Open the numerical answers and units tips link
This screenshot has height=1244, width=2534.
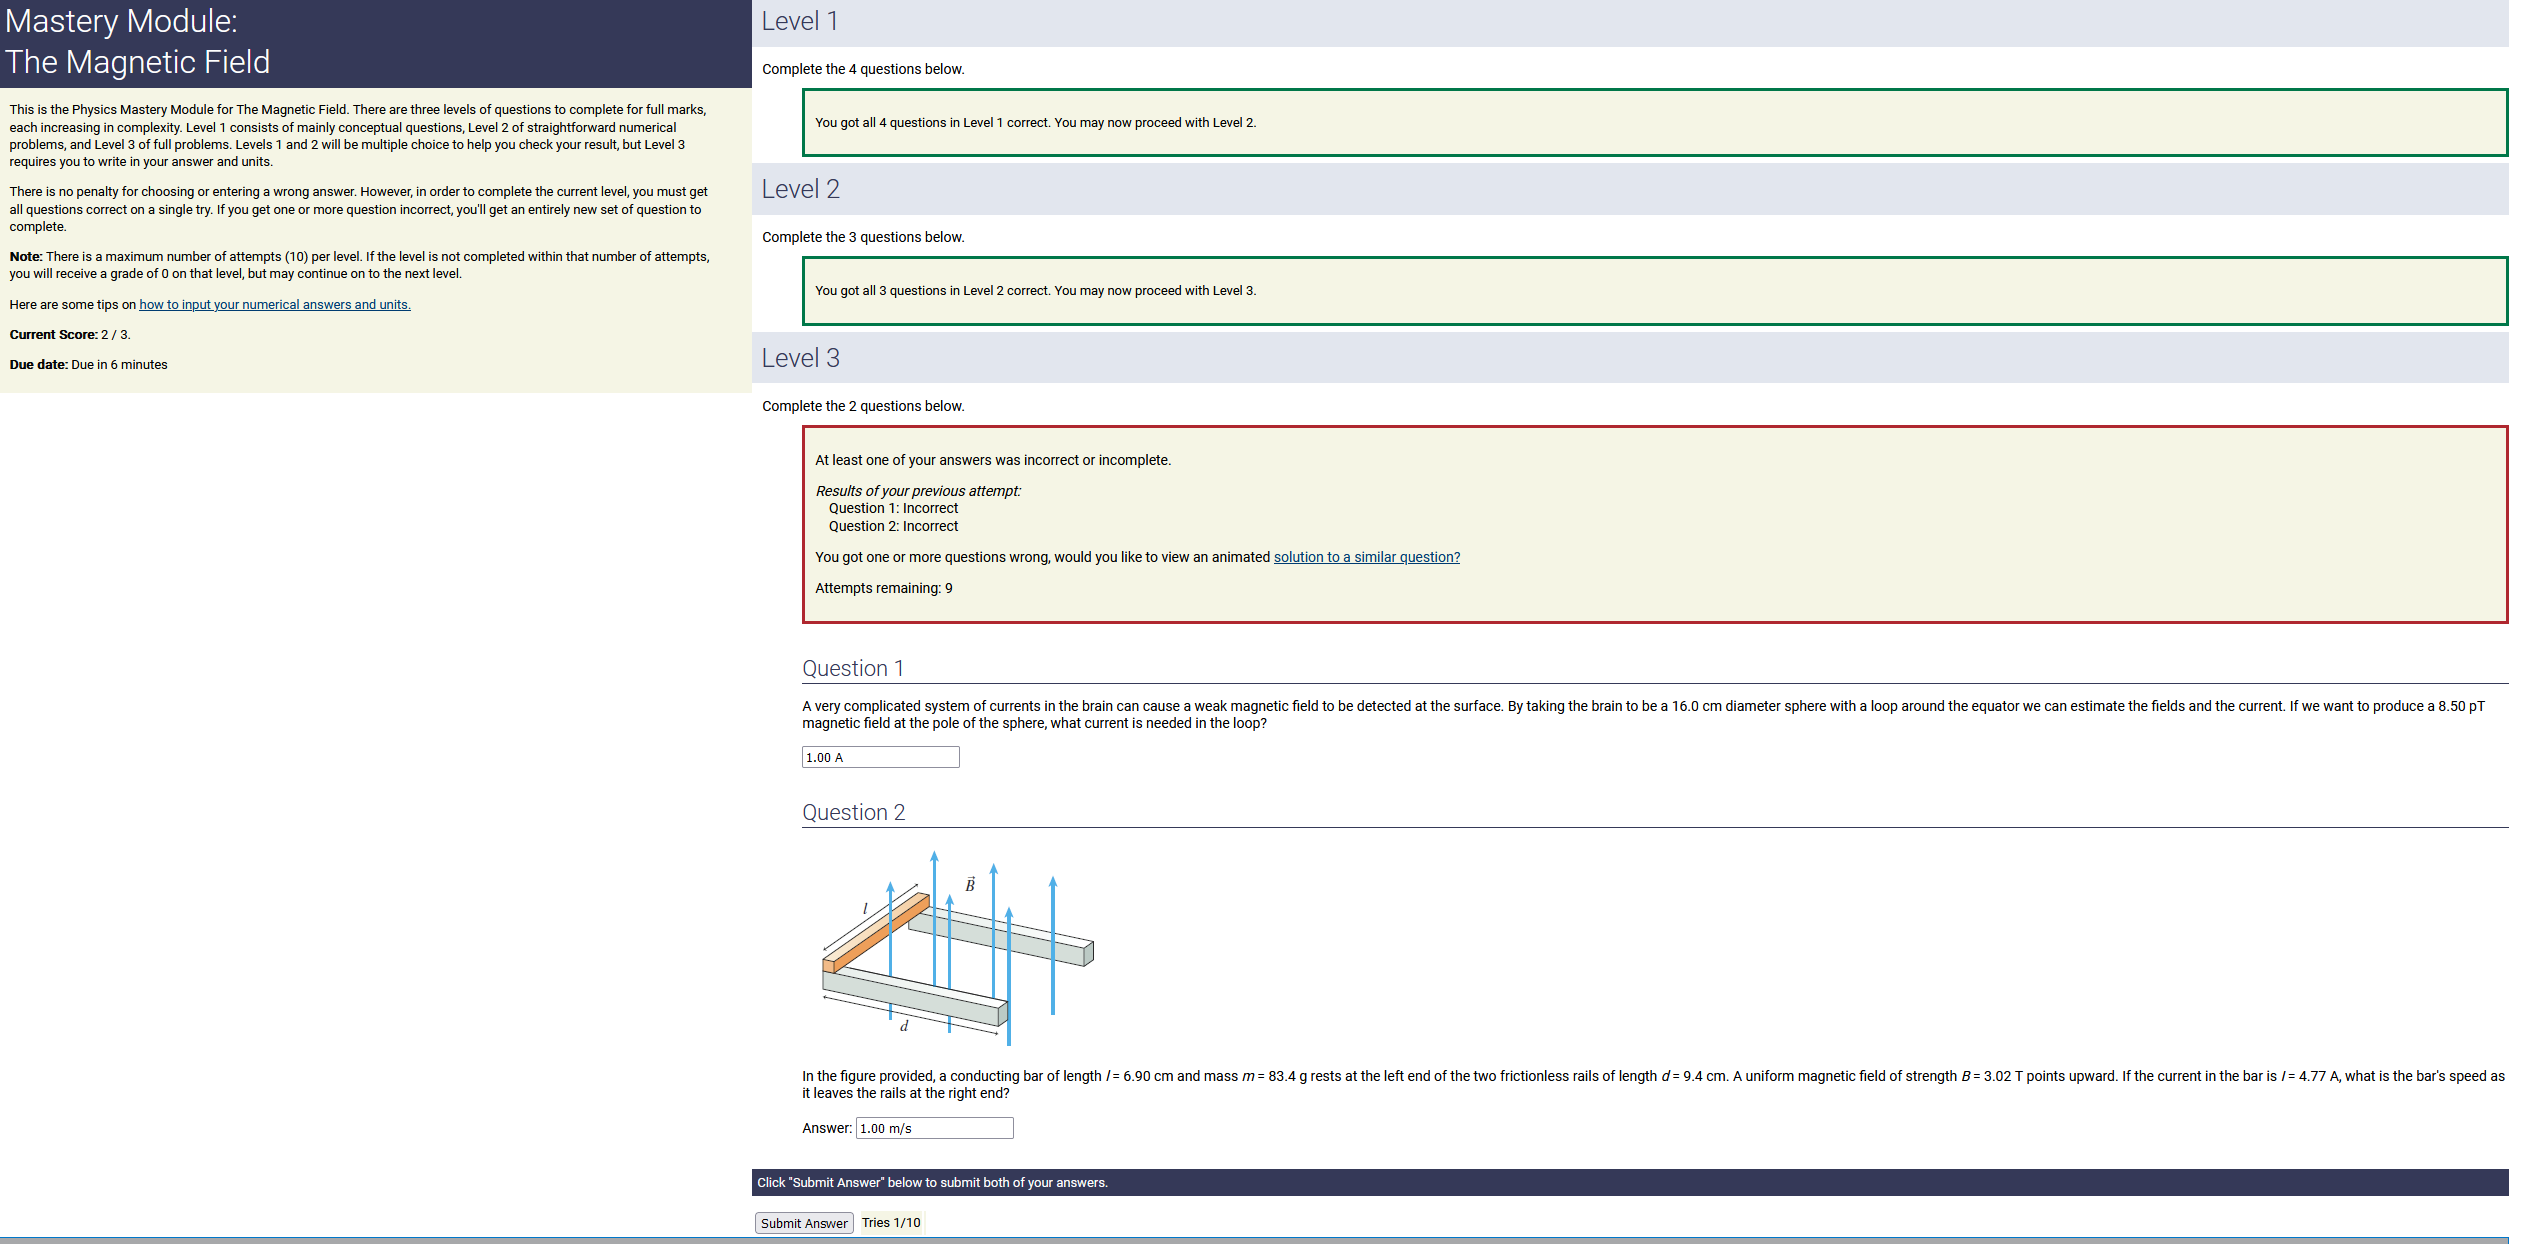274,305
